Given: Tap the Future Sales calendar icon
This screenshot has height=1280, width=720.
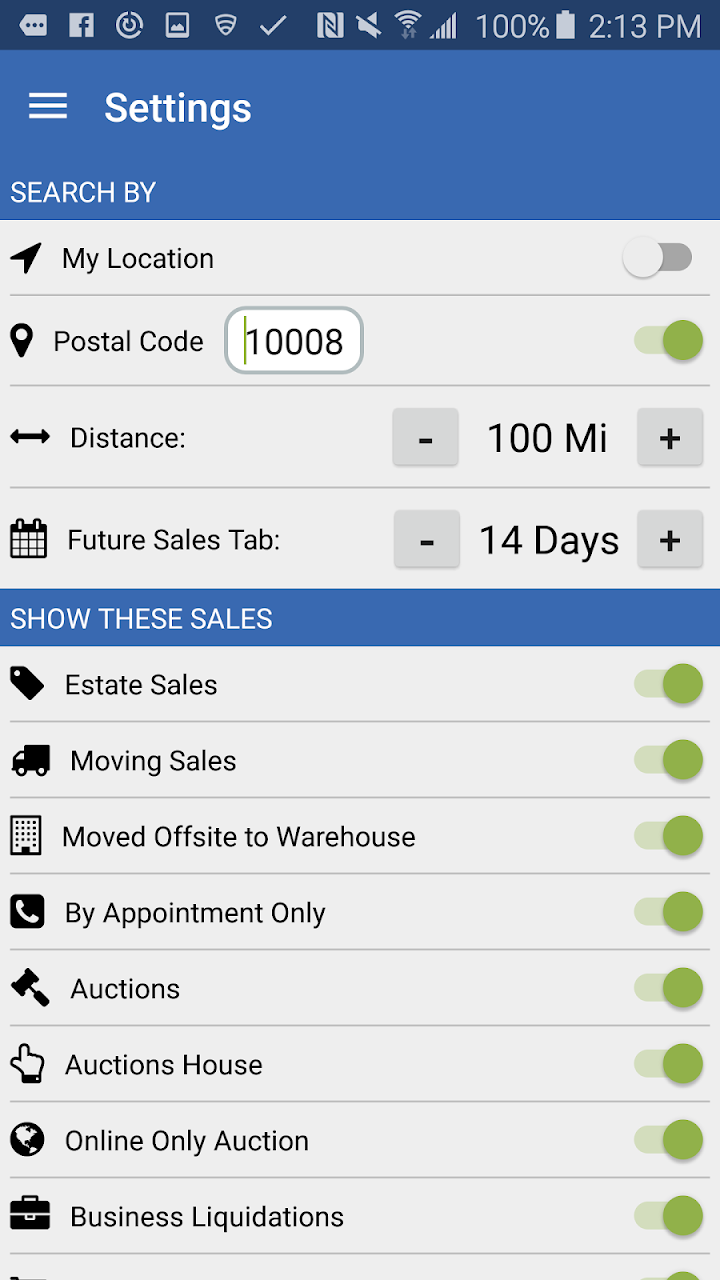Looking at the screenshot, I should (28, 539).
